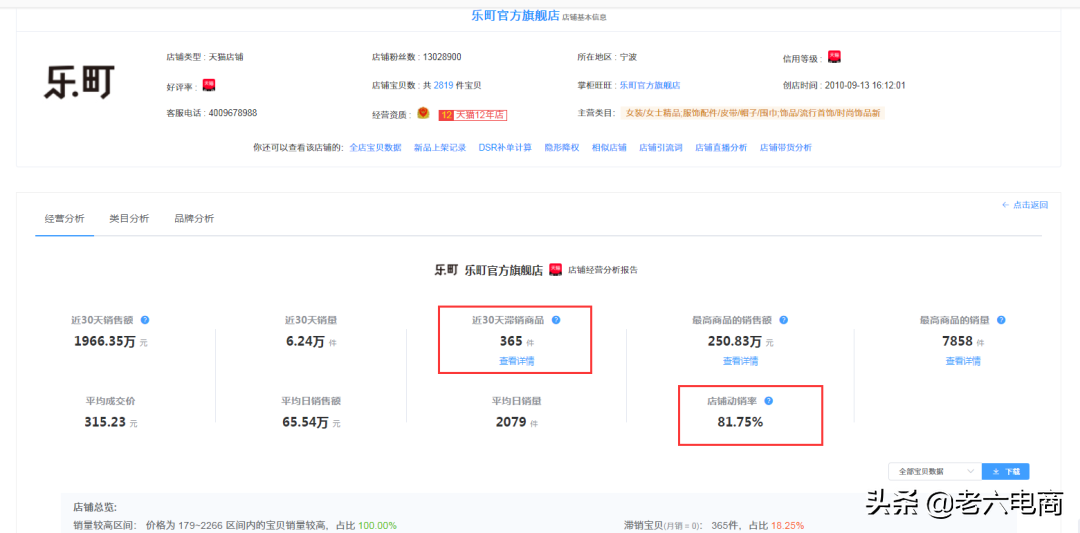This screenshot has width=1080, height=533.
Task: Click the 6.24万 sales volume value
Action: click(x=306, y=341)
